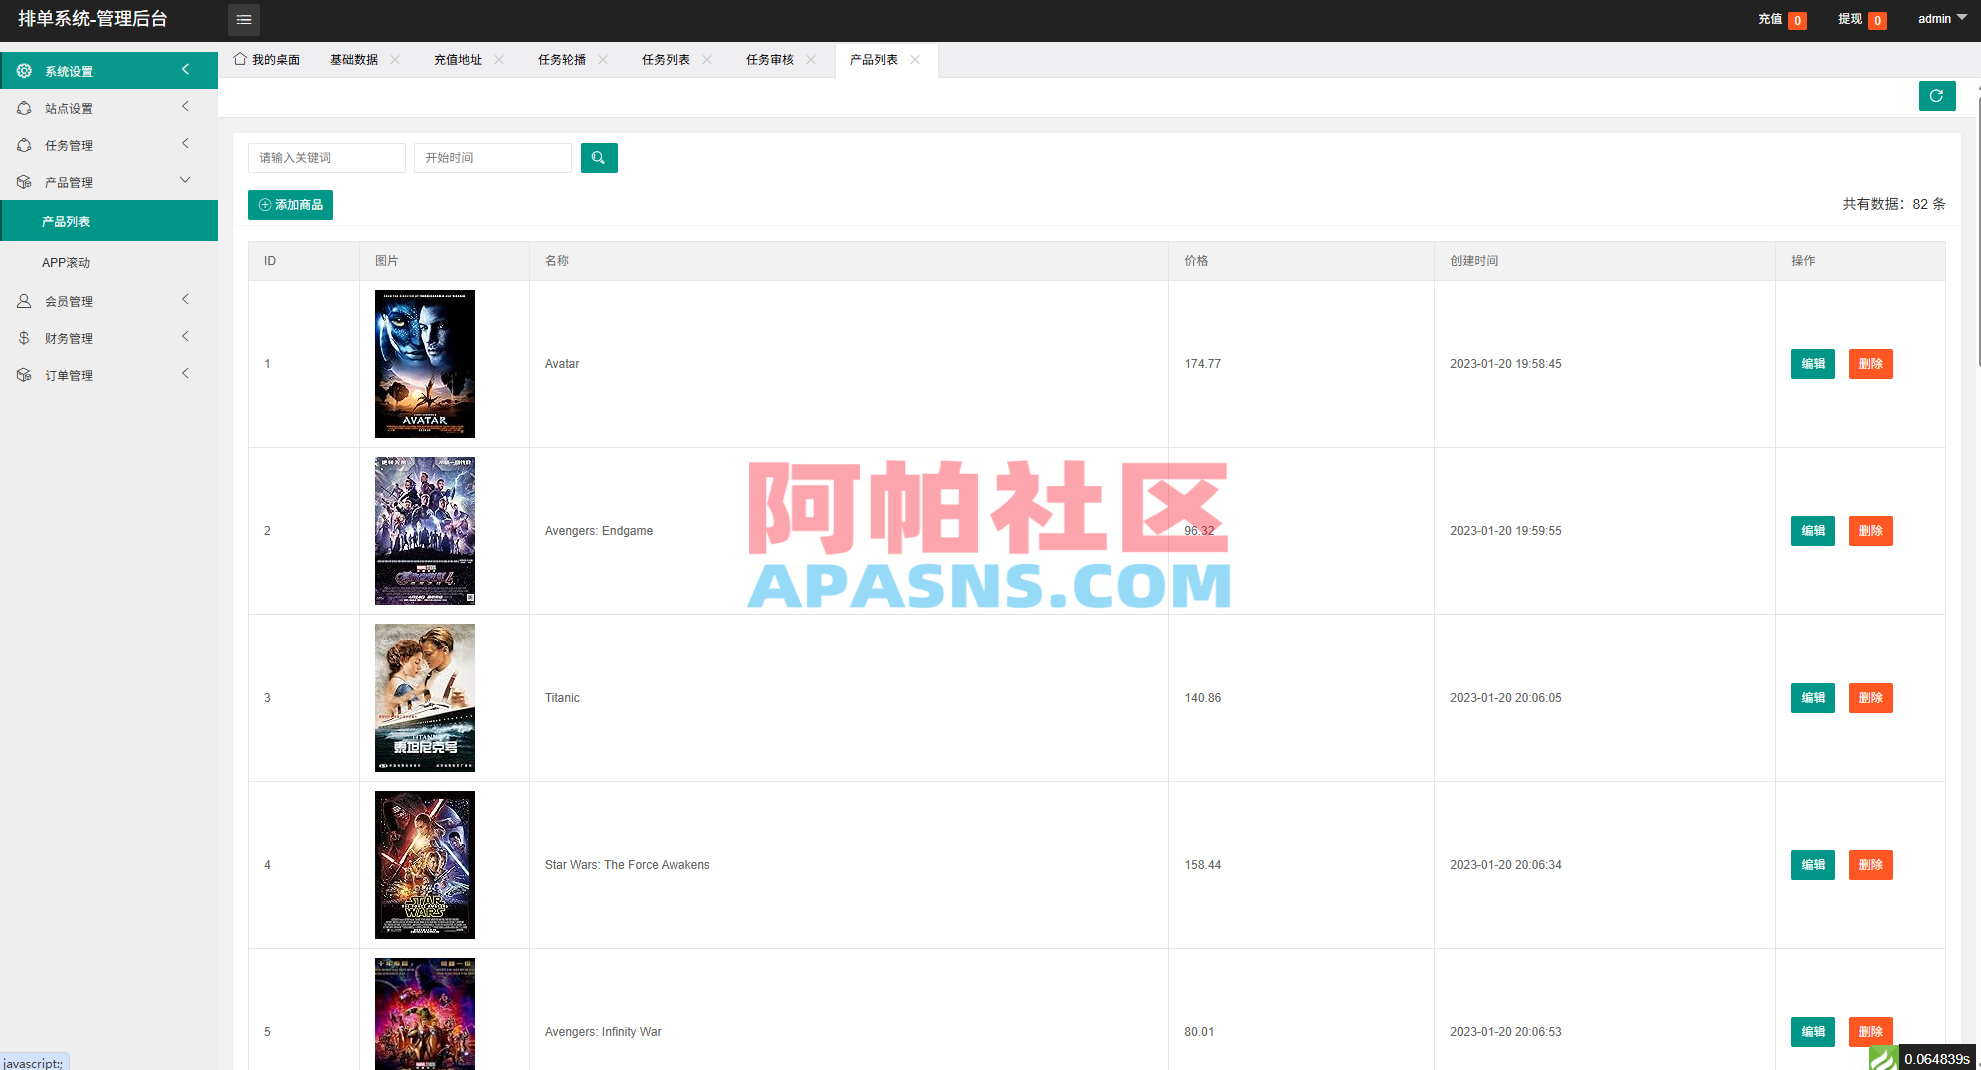Screen dimensions: 1981x1070
Task: Click the 任务管理 sidebar icon
Action: click(24, 144)
